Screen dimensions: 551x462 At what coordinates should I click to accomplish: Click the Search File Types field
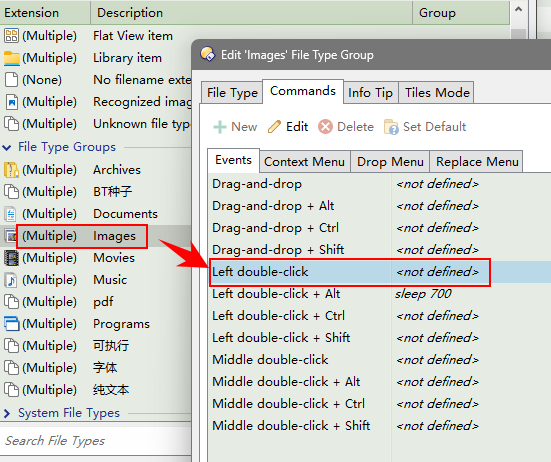[96, 441]
